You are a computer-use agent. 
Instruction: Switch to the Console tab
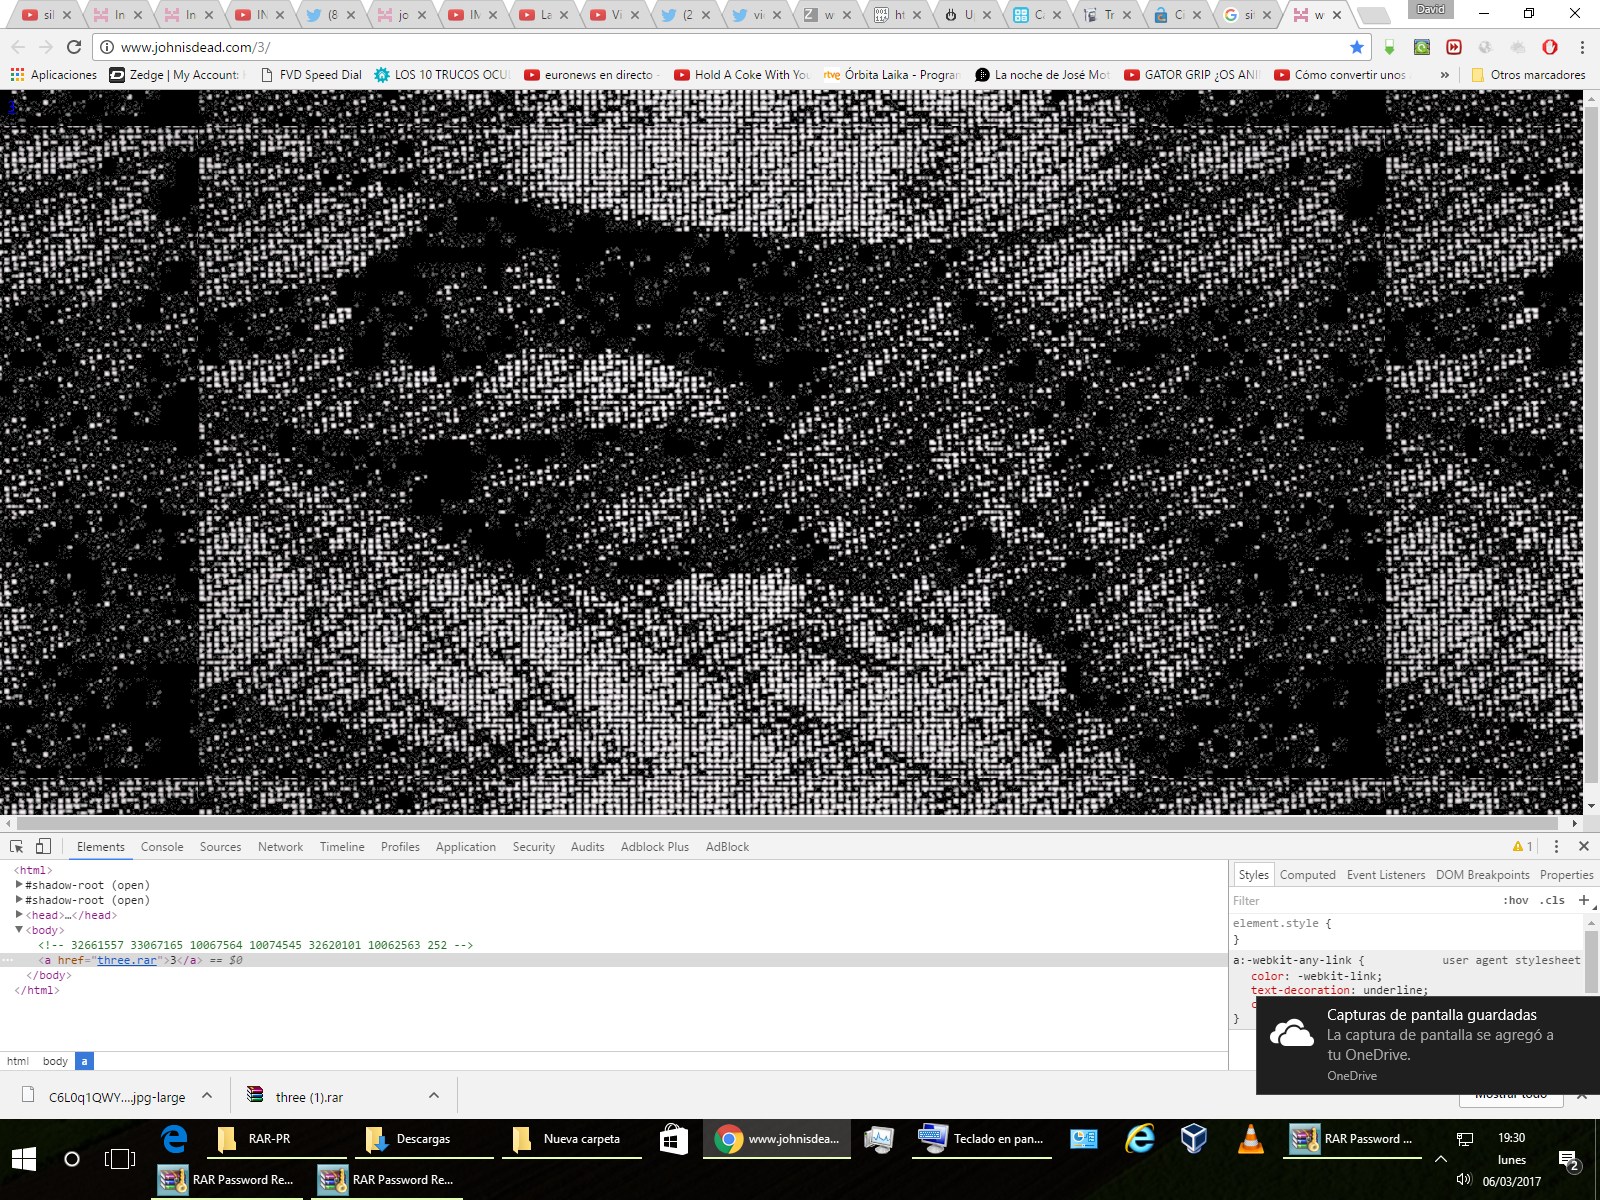(x=162, y=847)
